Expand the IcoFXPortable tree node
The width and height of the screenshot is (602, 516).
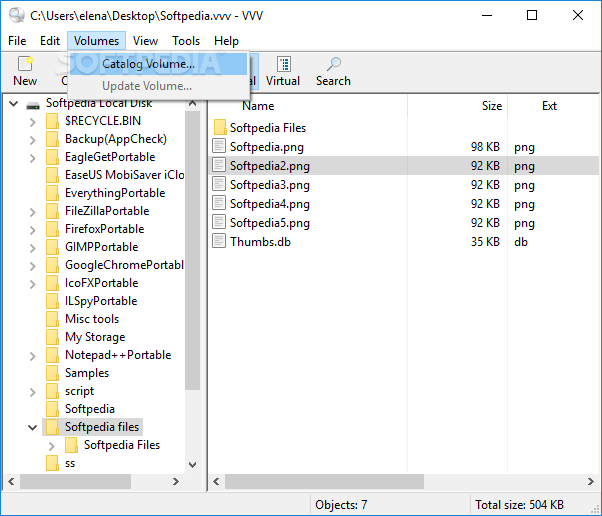tap(33, 284)
